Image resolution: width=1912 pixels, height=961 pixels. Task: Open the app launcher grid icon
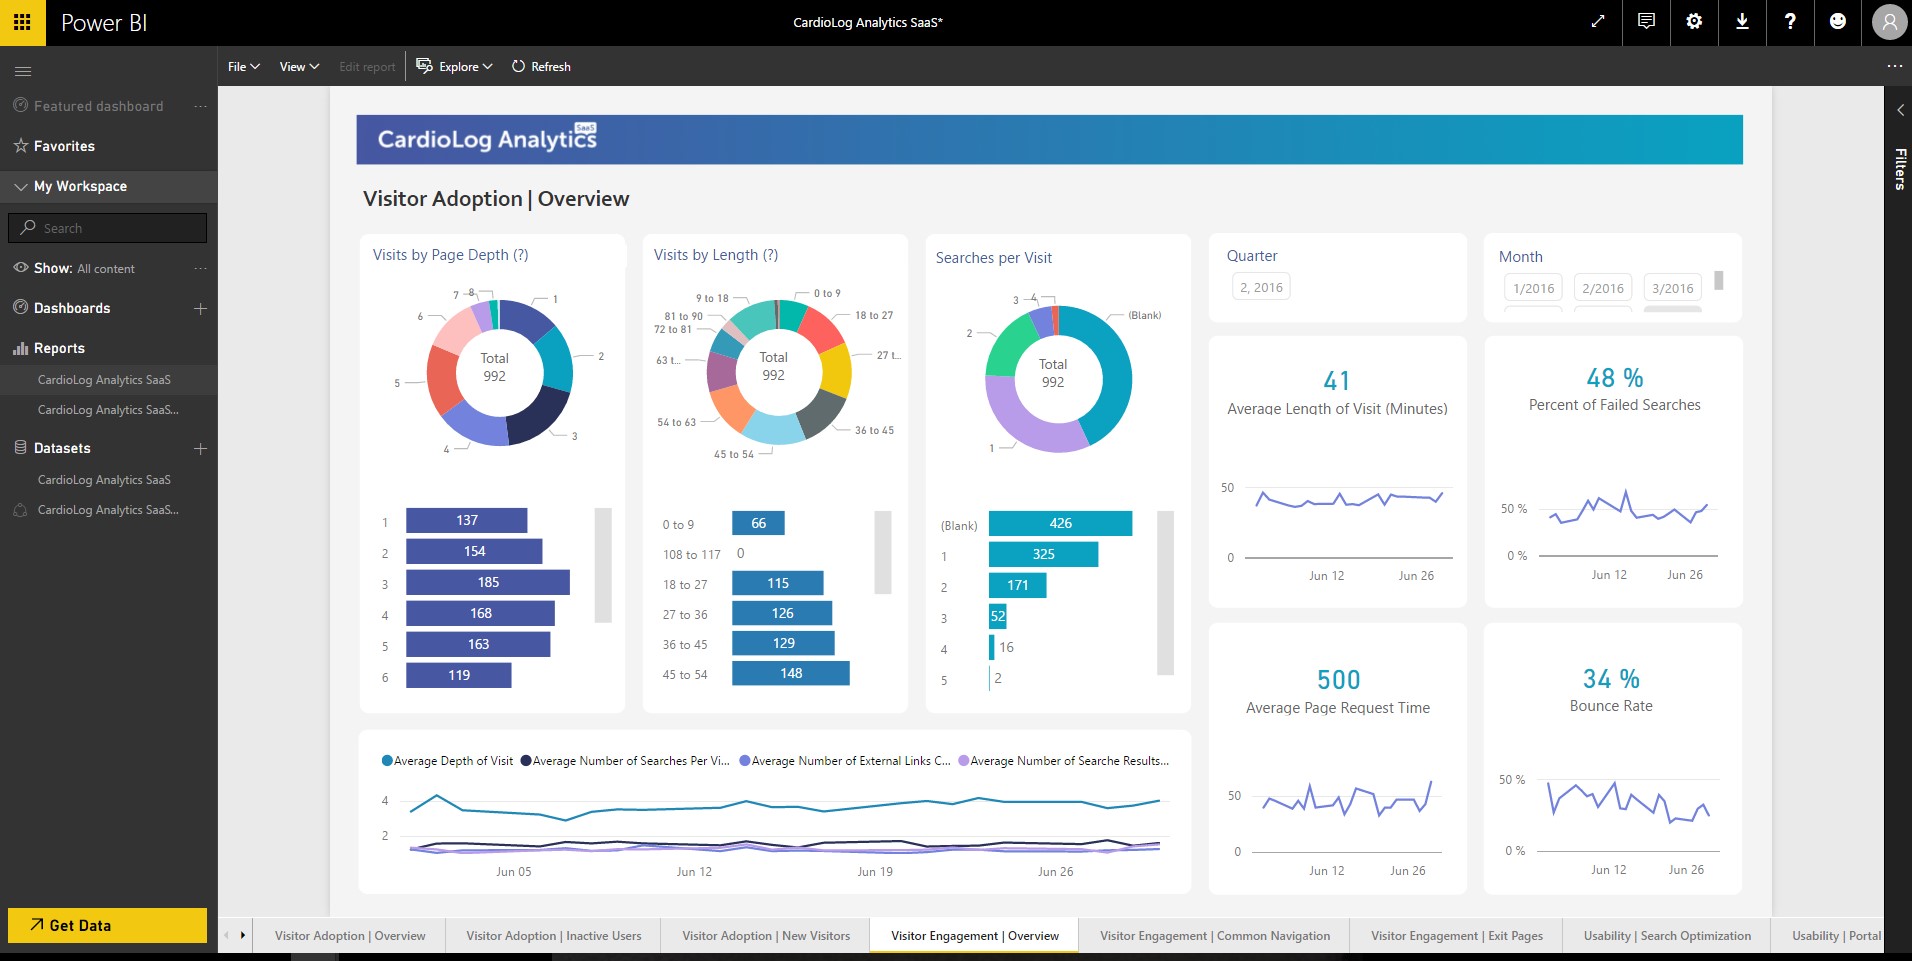point(22,22)
